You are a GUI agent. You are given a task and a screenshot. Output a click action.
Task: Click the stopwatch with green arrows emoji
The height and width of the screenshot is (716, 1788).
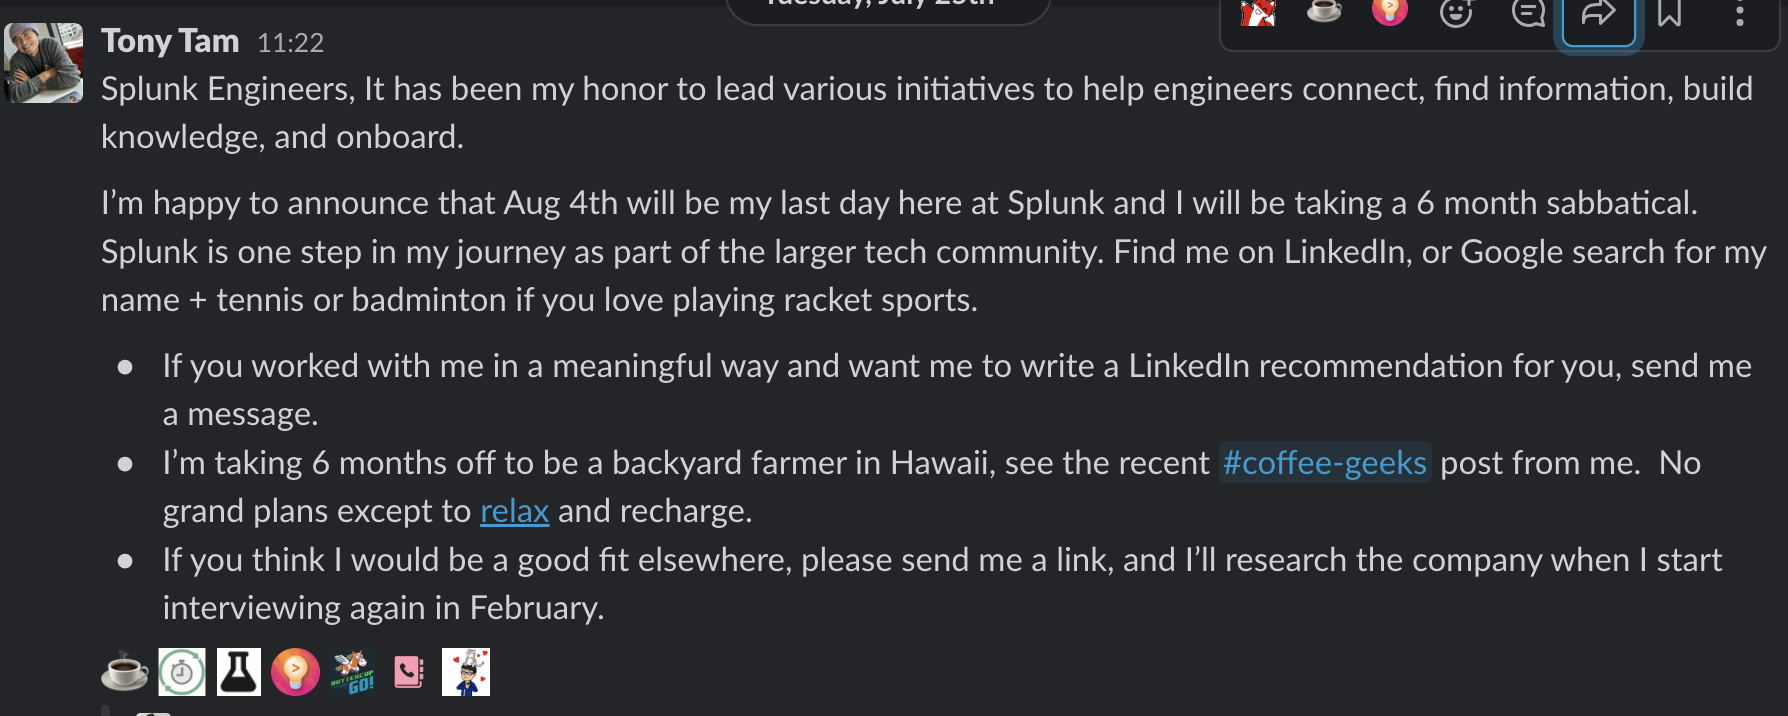[x=182, y=672]
